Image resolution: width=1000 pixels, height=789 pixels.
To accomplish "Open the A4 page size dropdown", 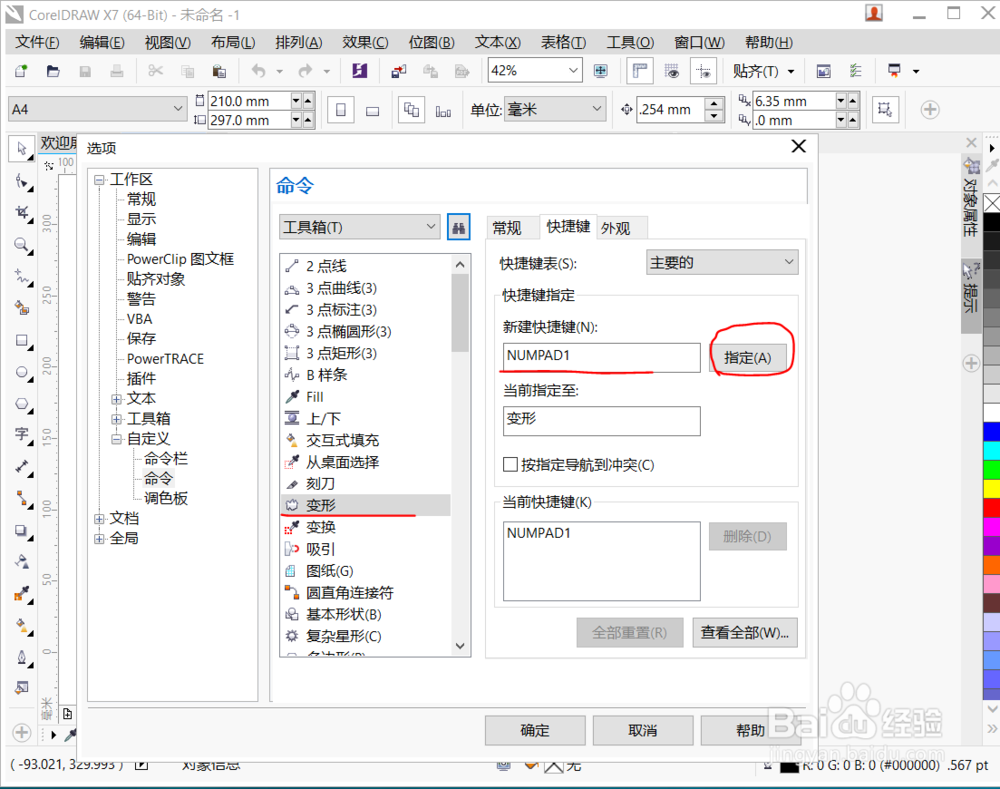I will point(178,109).
